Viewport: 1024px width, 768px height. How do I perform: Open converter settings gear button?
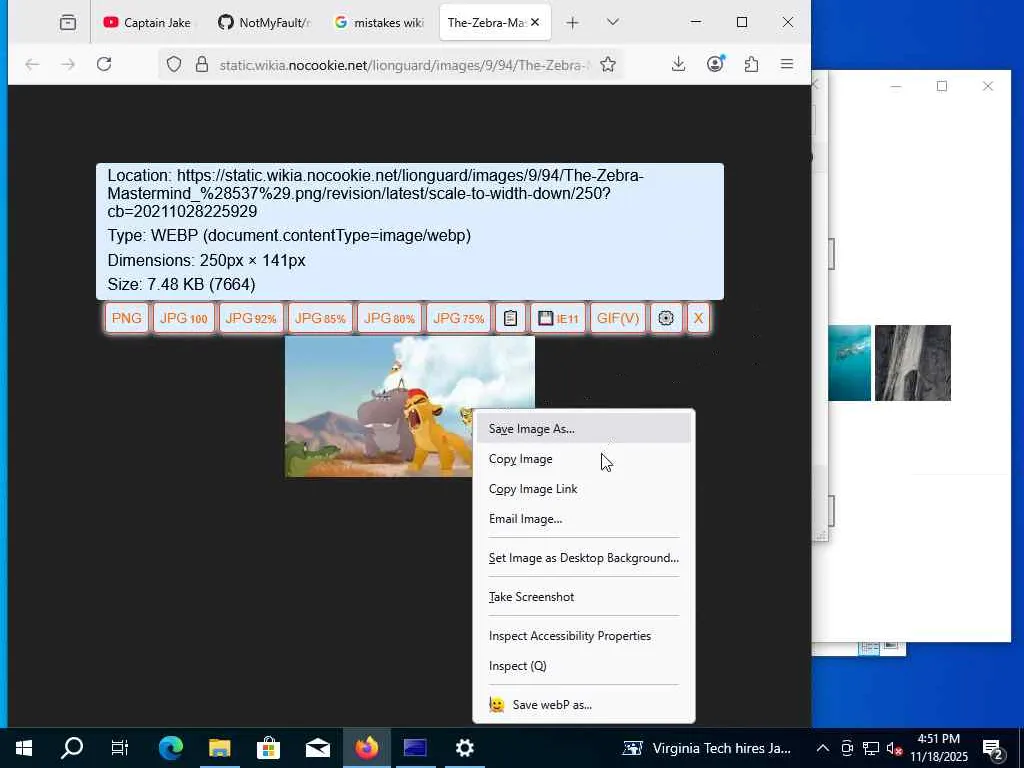[x=665, y=318]
